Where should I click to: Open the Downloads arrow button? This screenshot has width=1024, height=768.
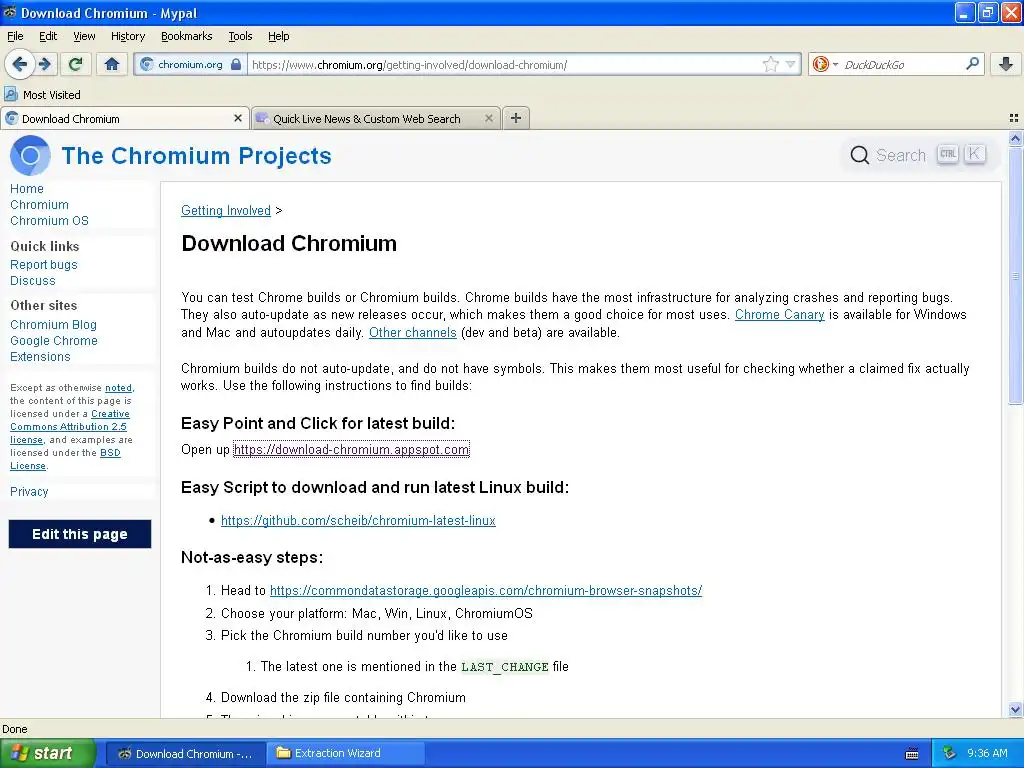[1006, 64]
